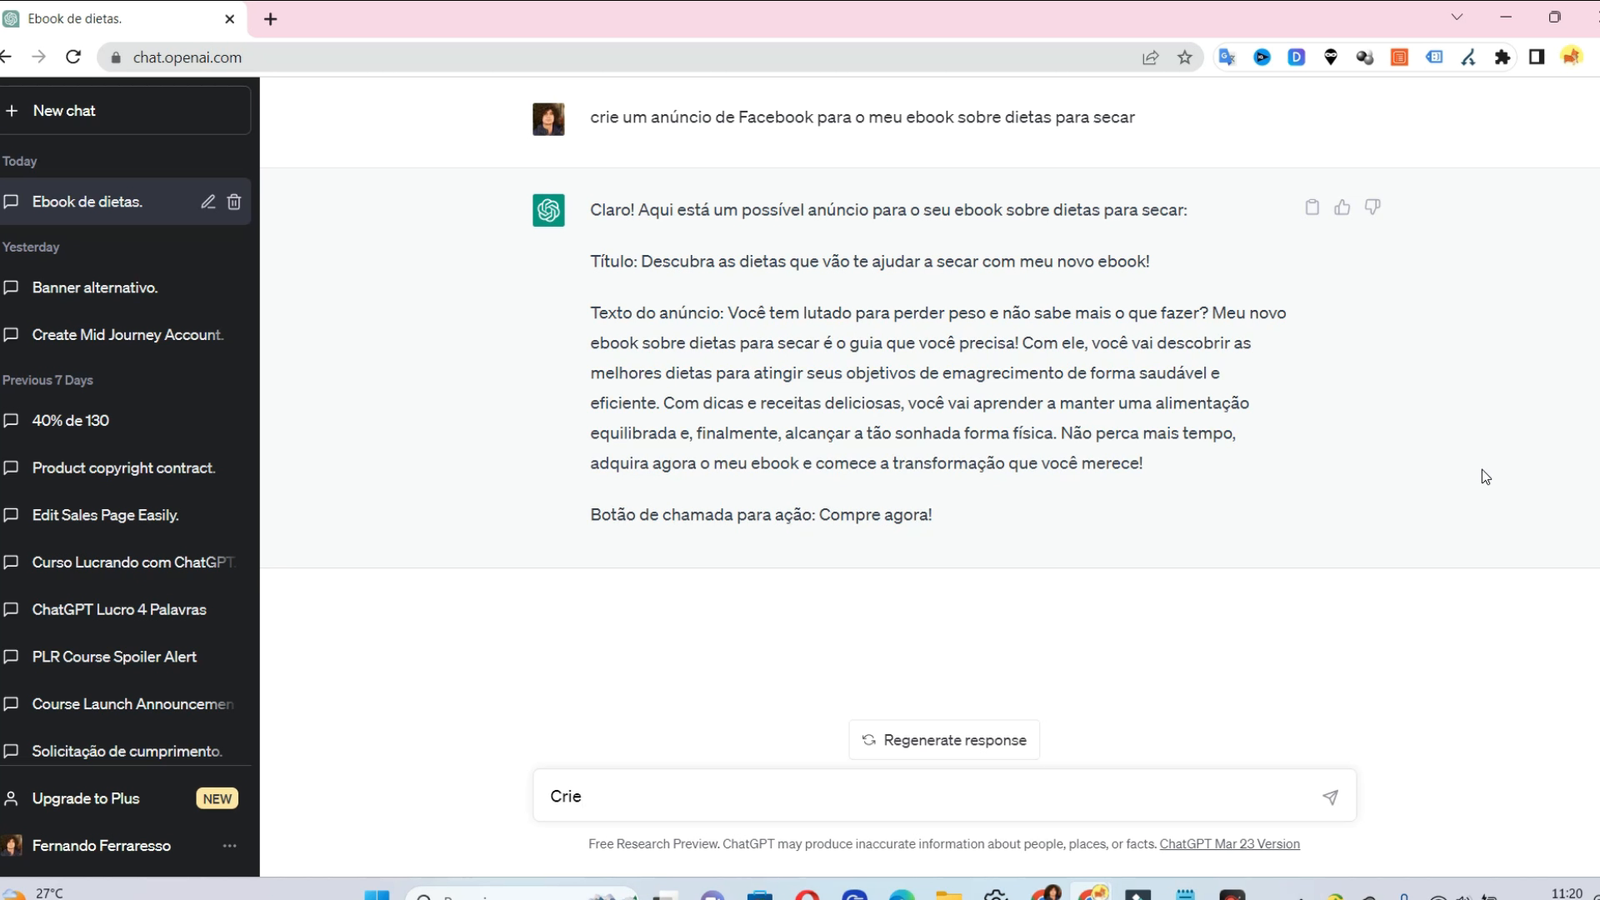Open the weather widget showing 27°C
Screen dimensions: 1600x900
click(x=35, y=893)
